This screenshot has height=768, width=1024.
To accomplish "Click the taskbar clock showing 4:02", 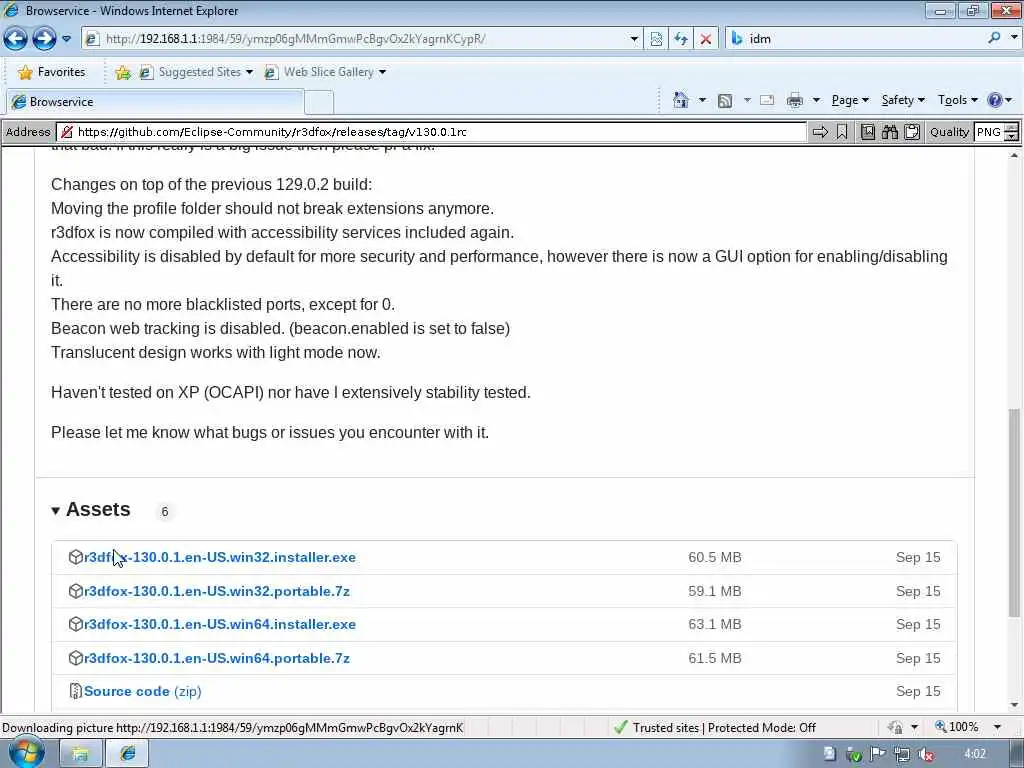I will (974, 754).
